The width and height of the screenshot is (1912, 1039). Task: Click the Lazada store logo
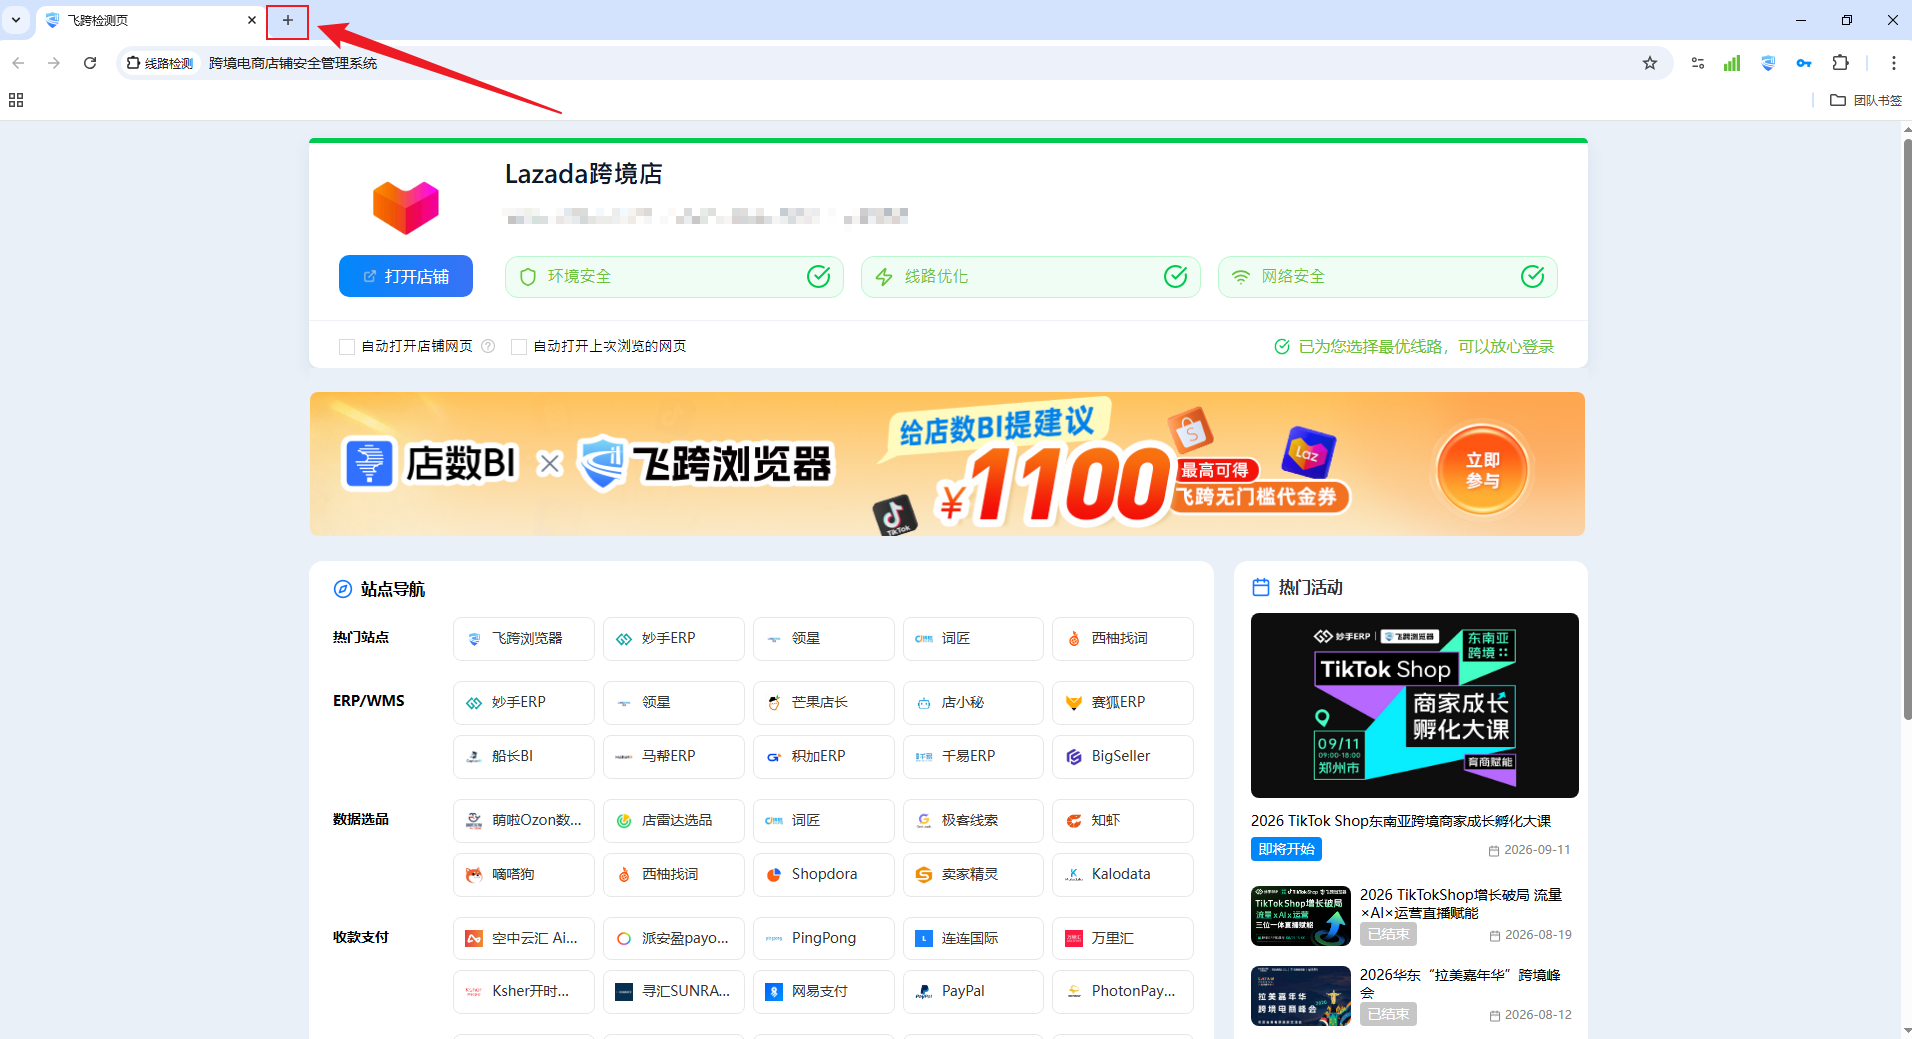tap(406, 207)
